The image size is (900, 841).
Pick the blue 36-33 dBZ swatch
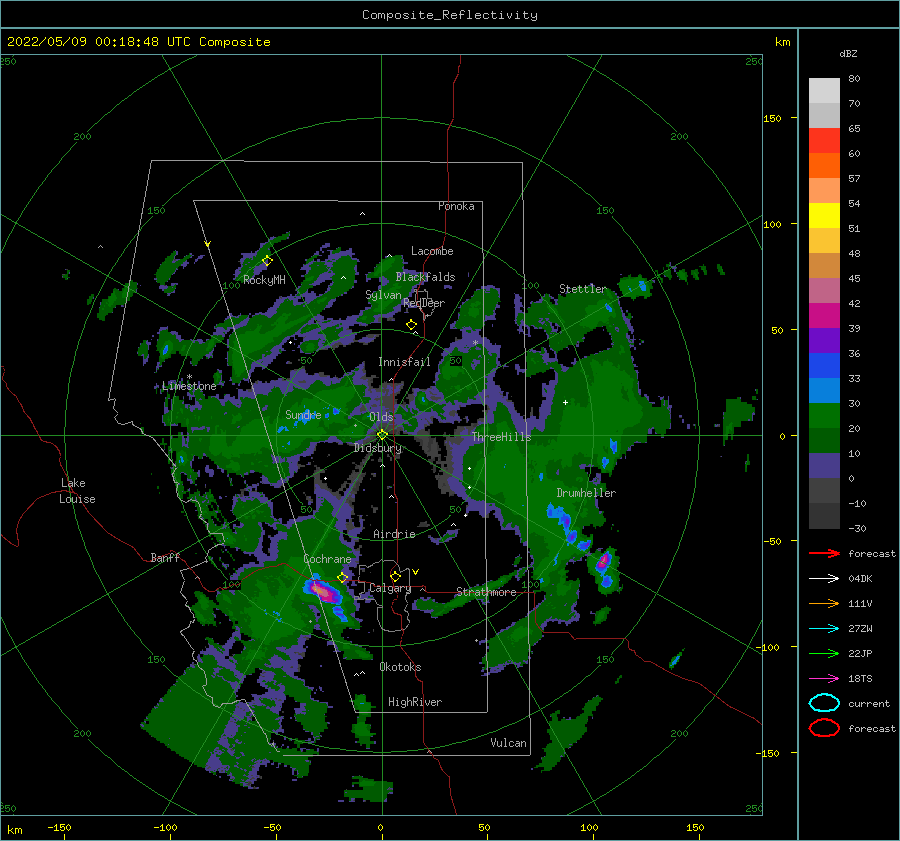pos(824,366)
